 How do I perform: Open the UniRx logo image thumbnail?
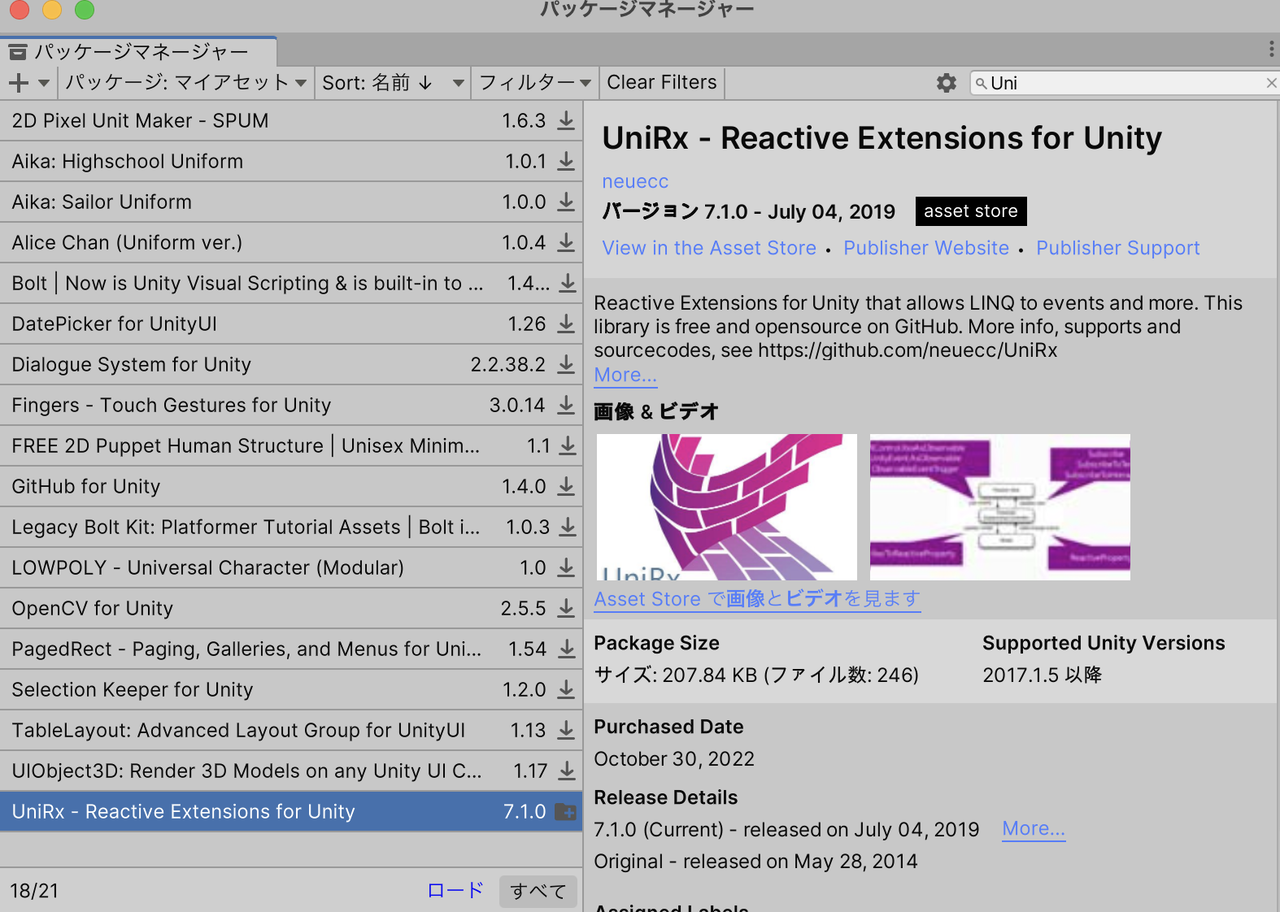(x=725, y=506)
